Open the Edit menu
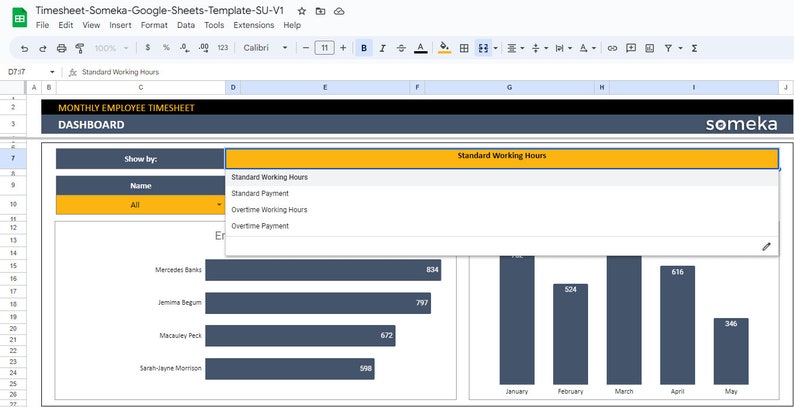The image size is (794, 407). [66, 25]
